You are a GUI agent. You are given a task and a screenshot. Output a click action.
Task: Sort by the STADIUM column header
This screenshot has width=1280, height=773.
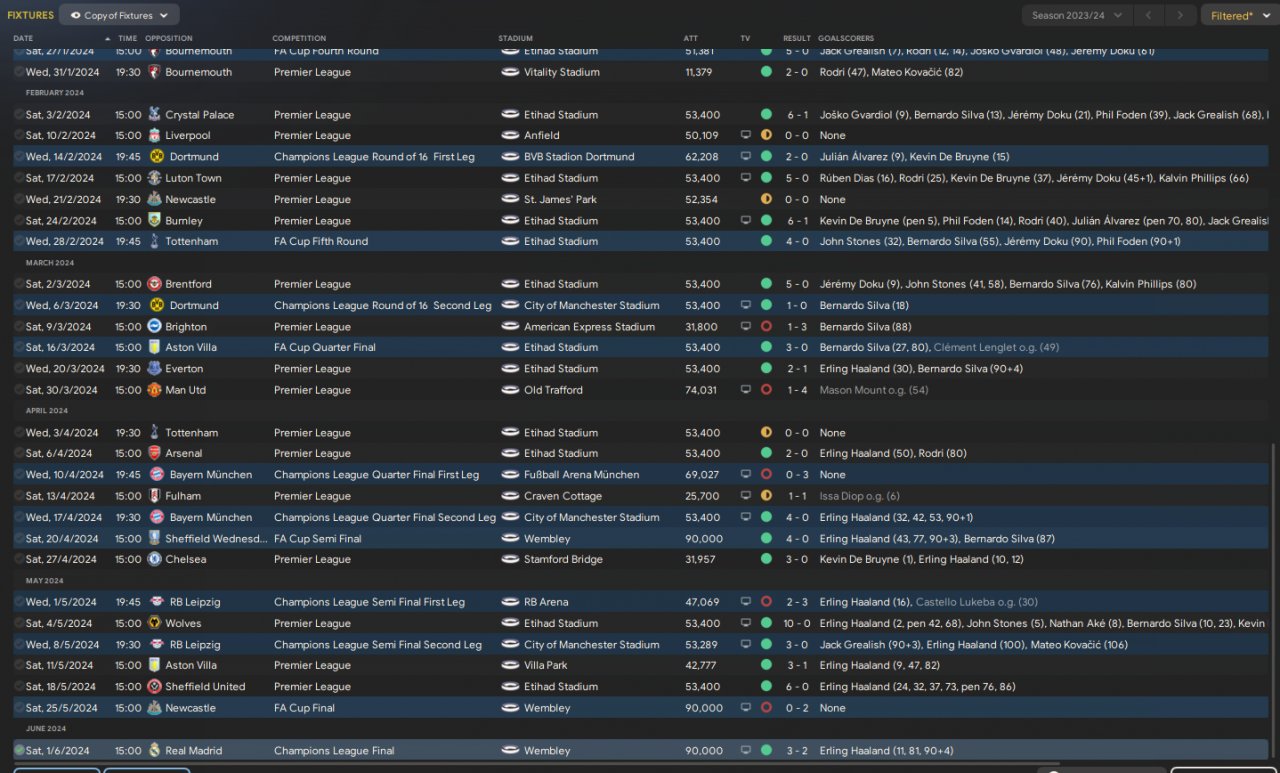(x=515, y=39)
